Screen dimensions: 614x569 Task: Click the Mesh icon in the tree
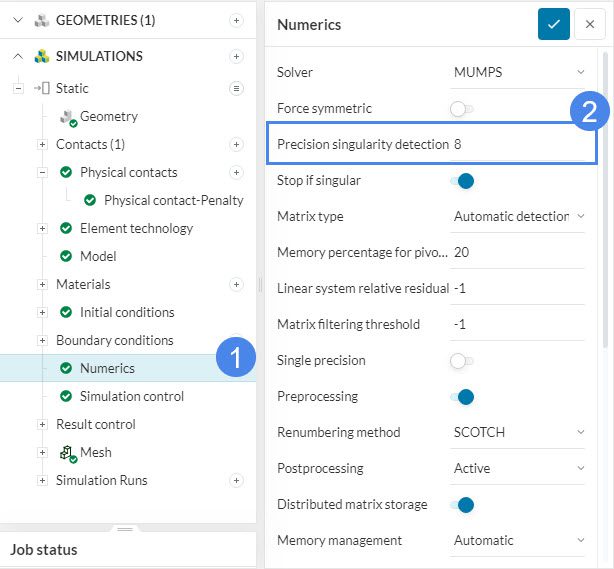point(68,453)
